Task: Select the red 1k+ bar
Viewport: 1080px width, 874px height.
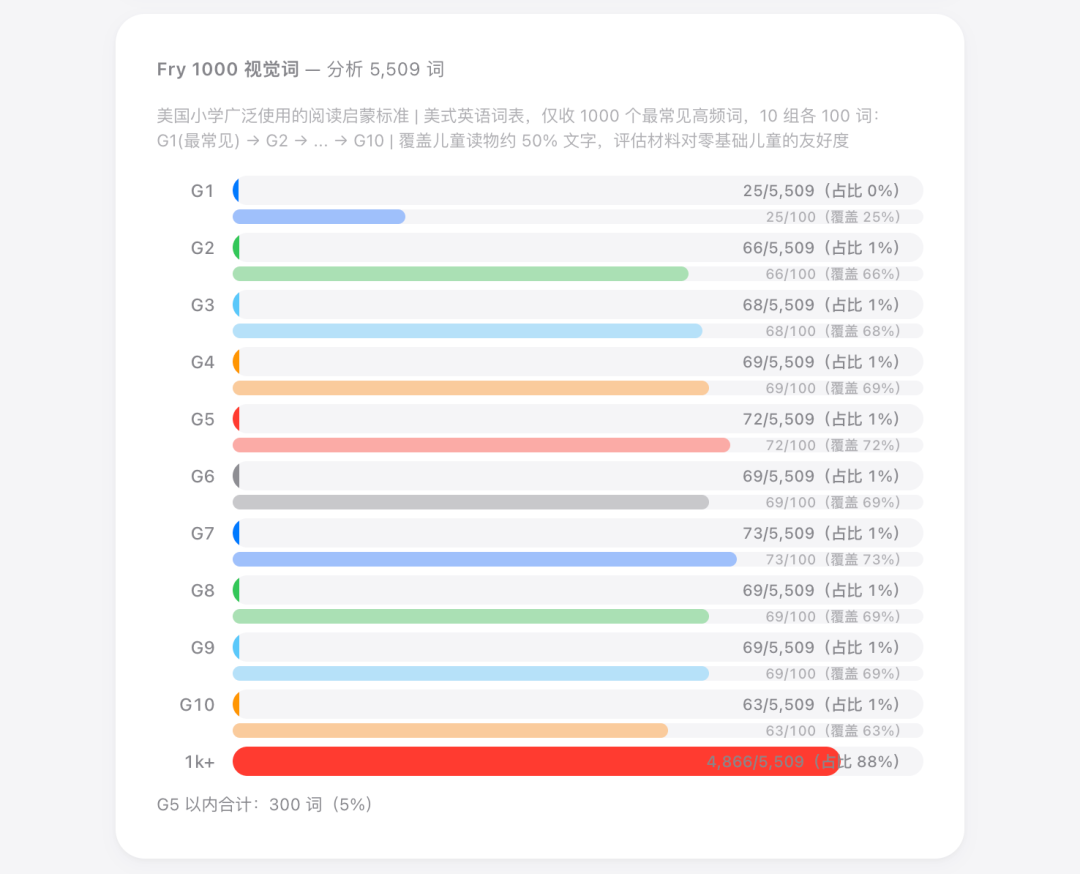Action: pyautogui.click(x=535, y=761)
